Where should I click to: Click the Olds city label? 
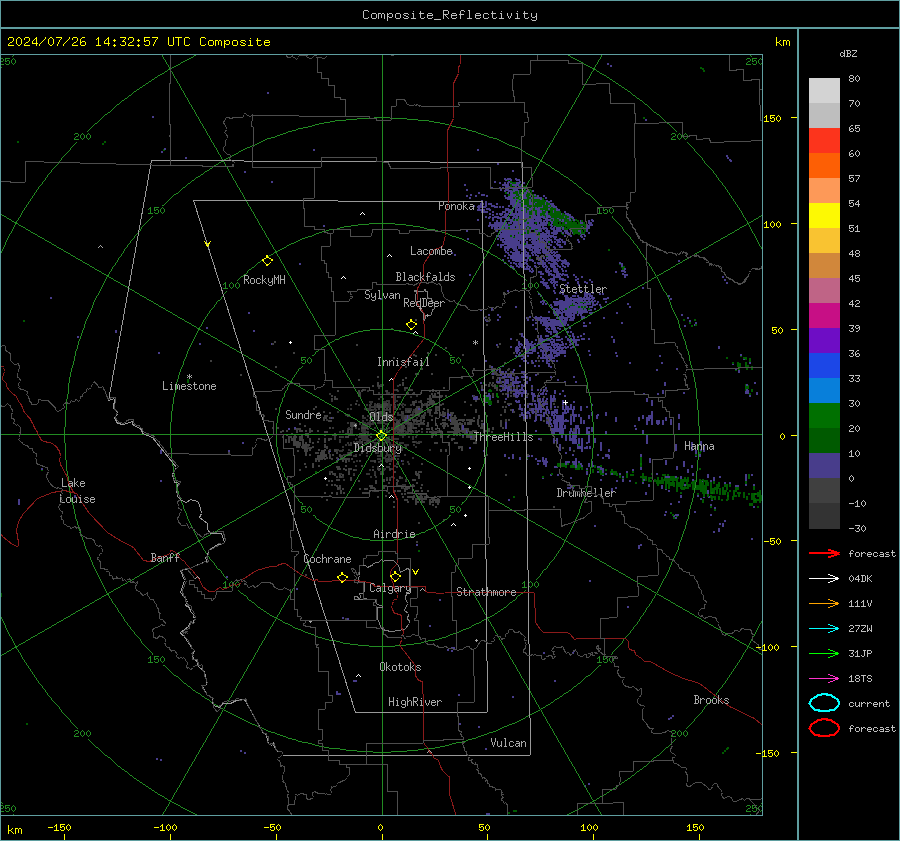point(381,417)
